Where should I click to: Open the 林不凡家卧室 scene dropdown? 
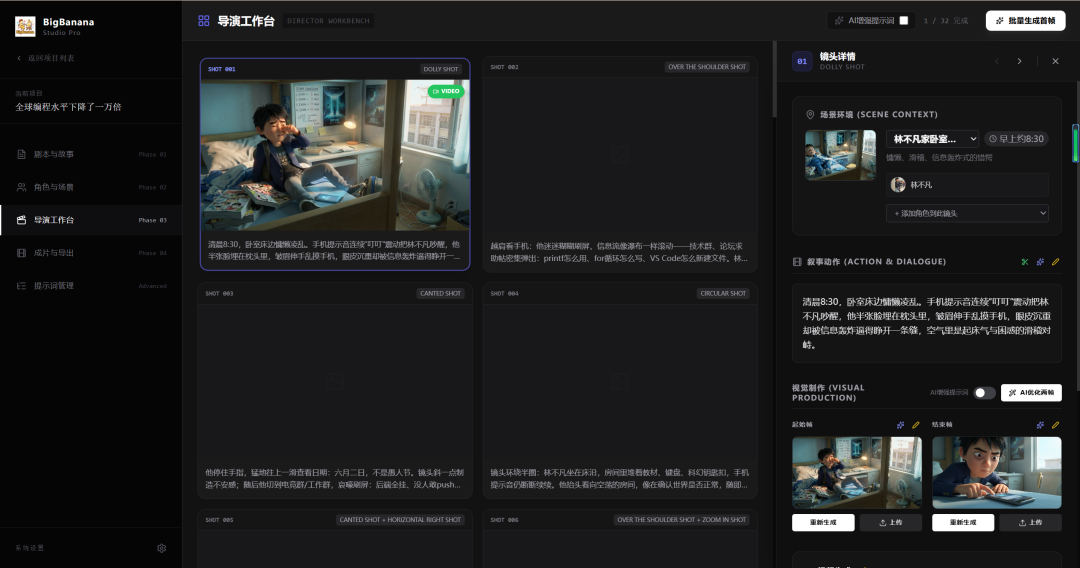point(932,139)
